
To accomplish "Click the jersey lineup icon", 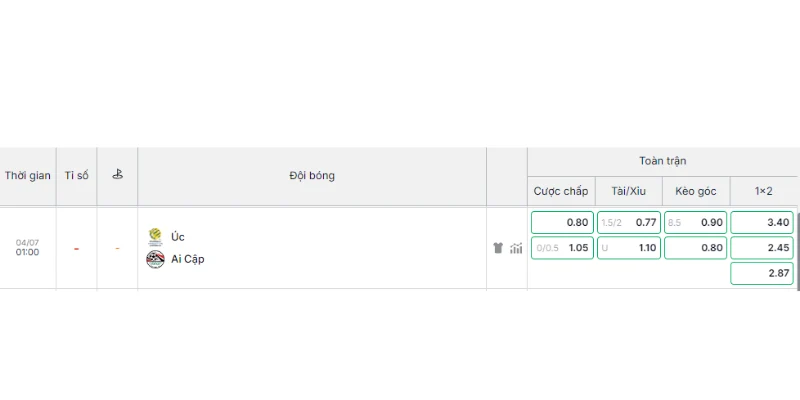I will click(x=498, y=248).
